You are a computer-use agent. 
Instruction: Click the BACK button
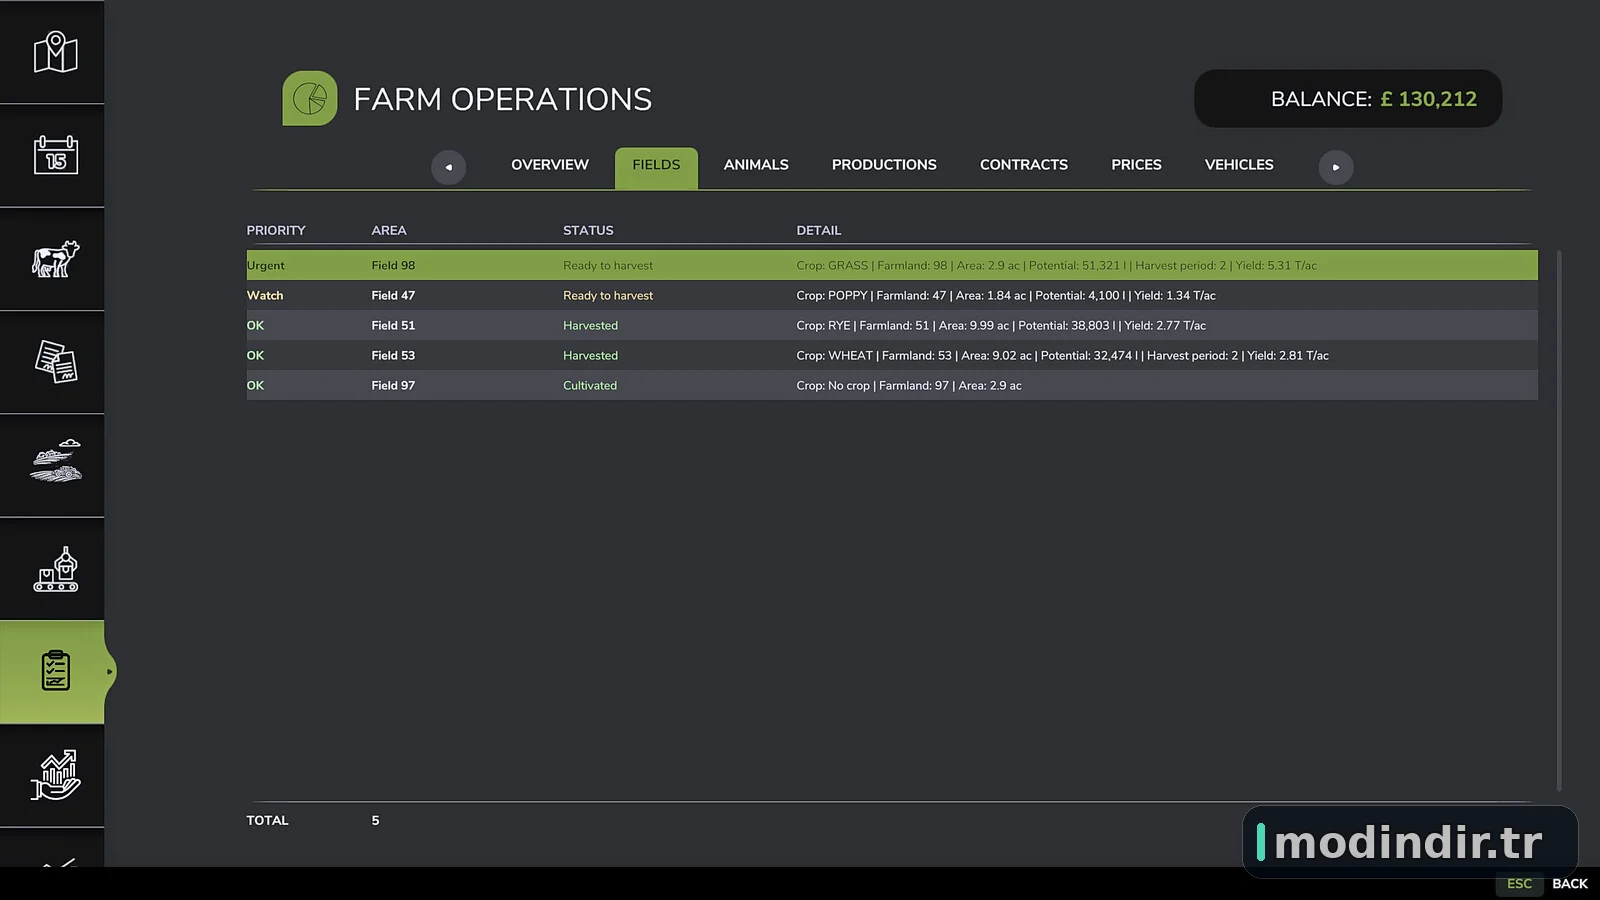click(1570, 883)
